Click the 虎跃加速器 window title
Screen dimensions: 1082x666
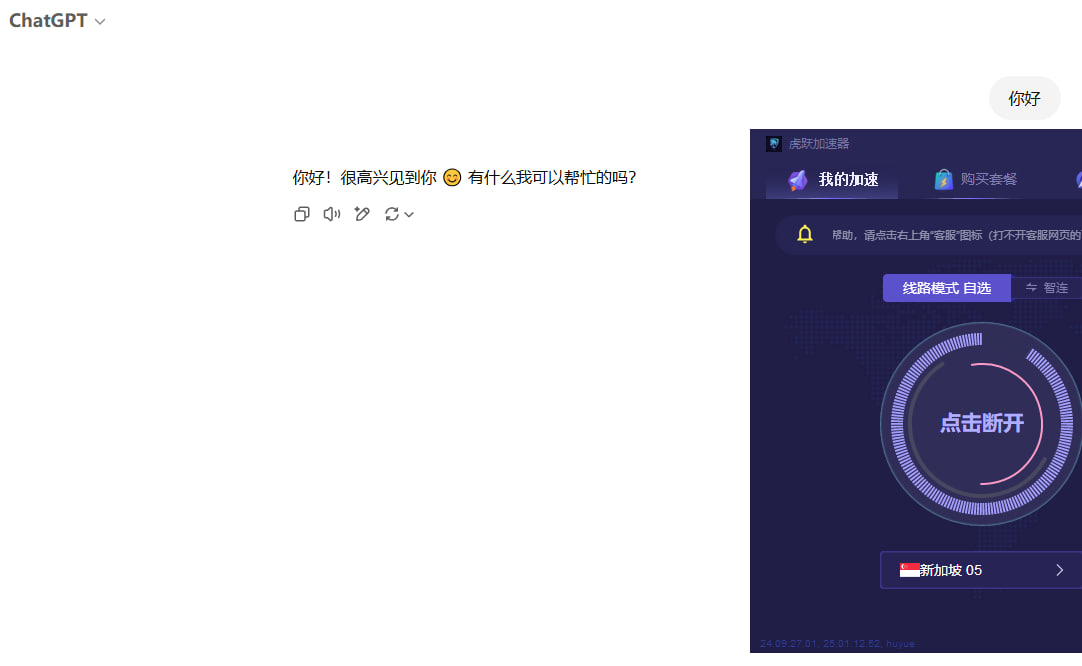pos(818,144)
